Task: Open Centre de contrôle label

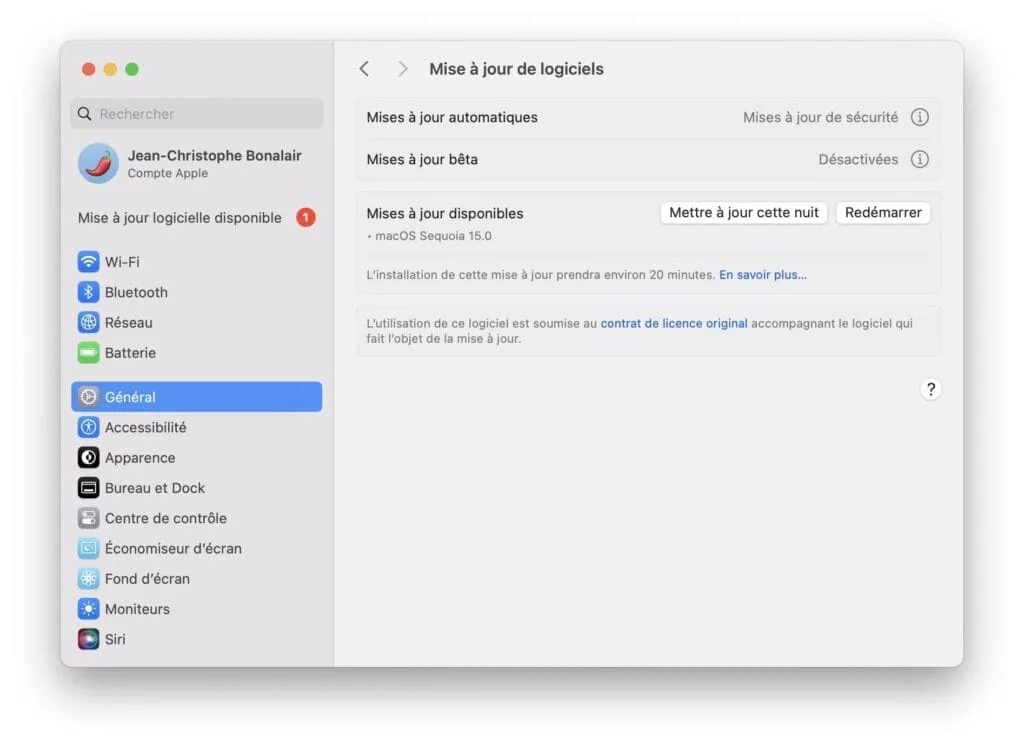Action: 166,518
